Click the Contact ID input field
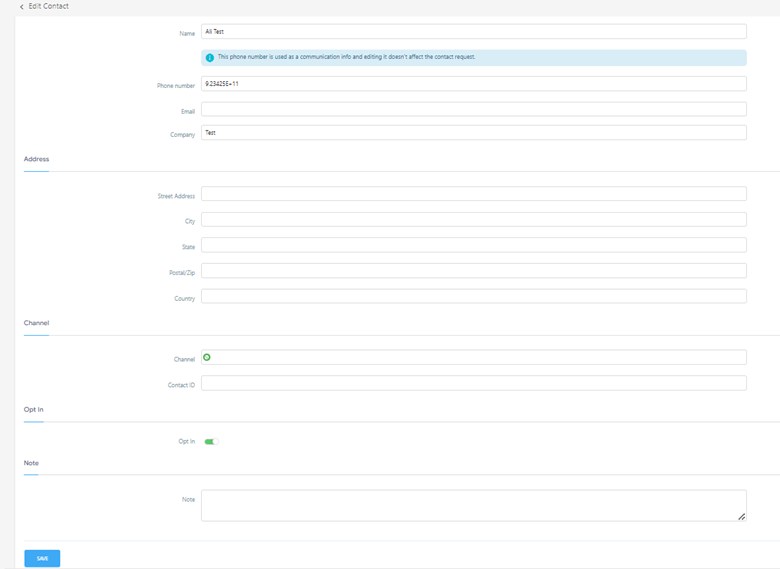The image size is (780, 569). (474, 383)
